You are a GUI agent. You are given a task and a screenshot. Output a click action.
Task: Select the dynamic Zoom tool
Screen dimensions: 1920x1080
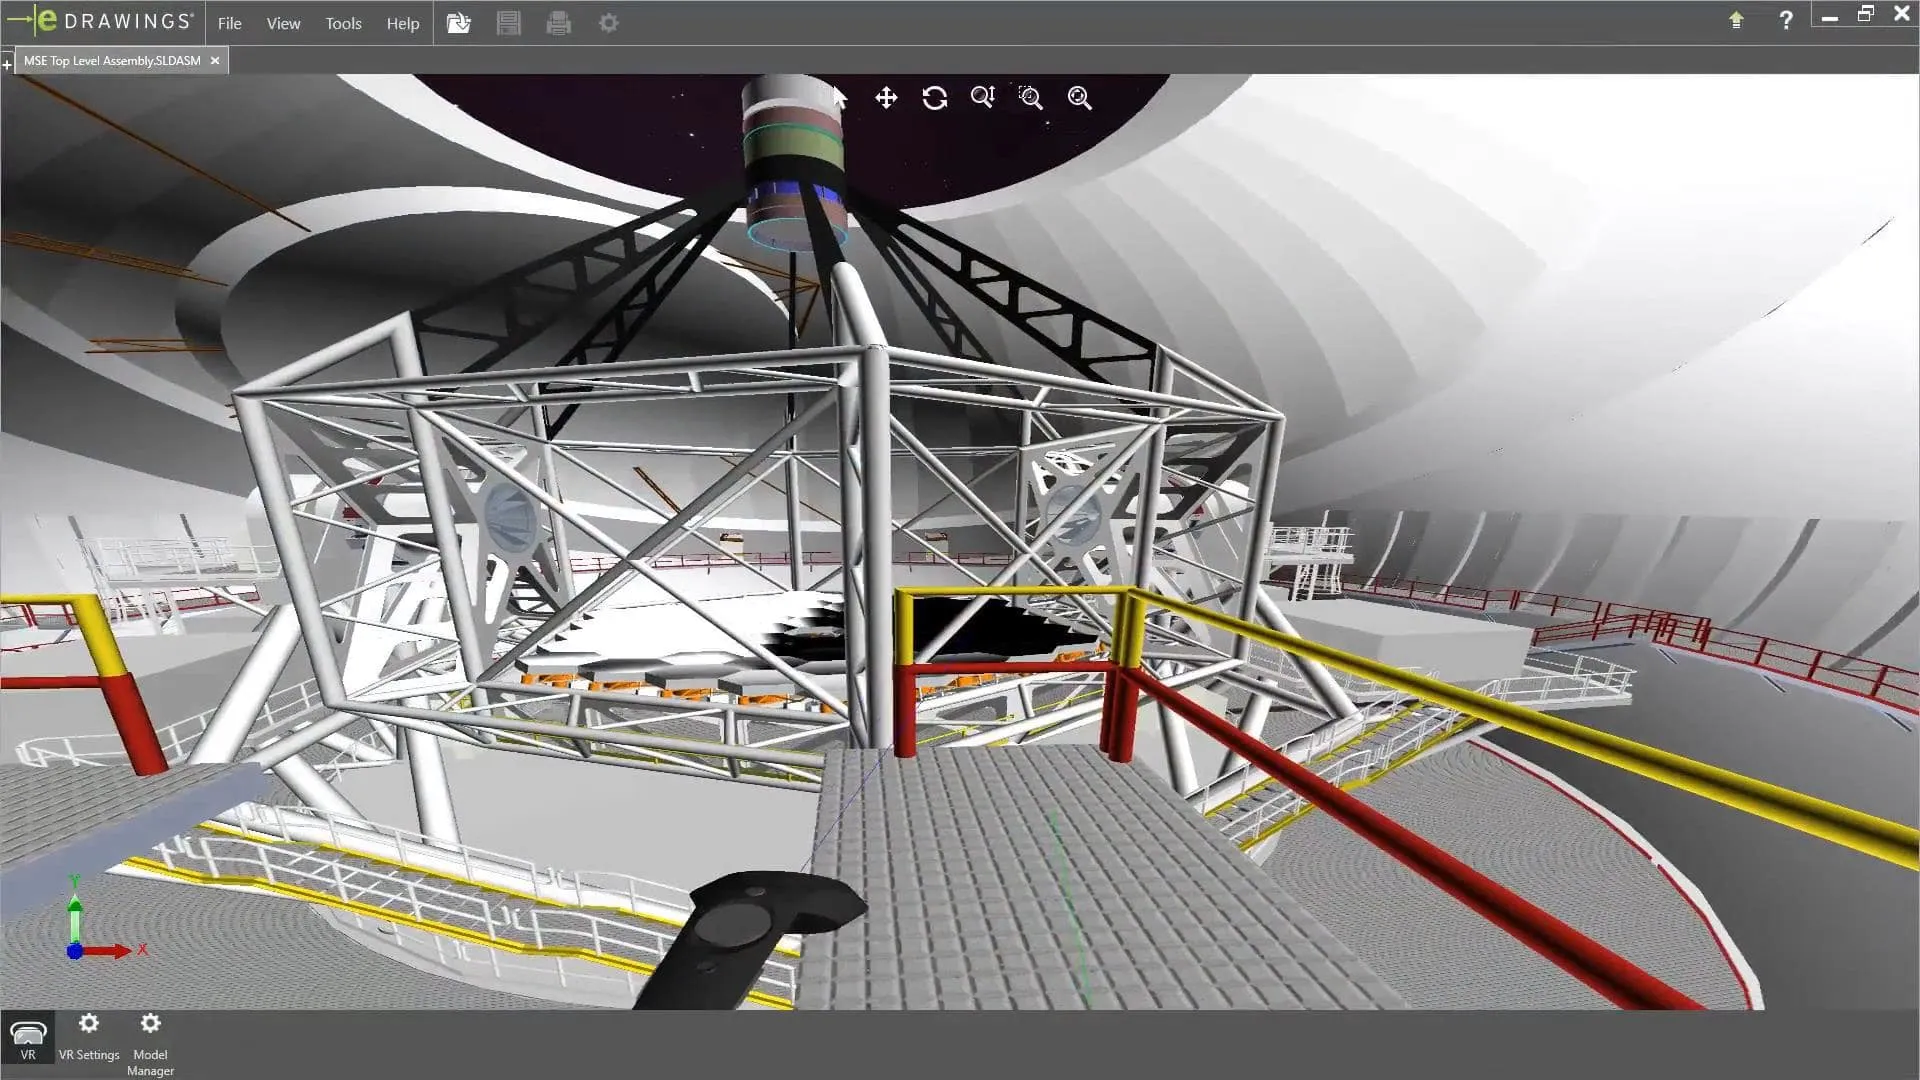[983, 98]
